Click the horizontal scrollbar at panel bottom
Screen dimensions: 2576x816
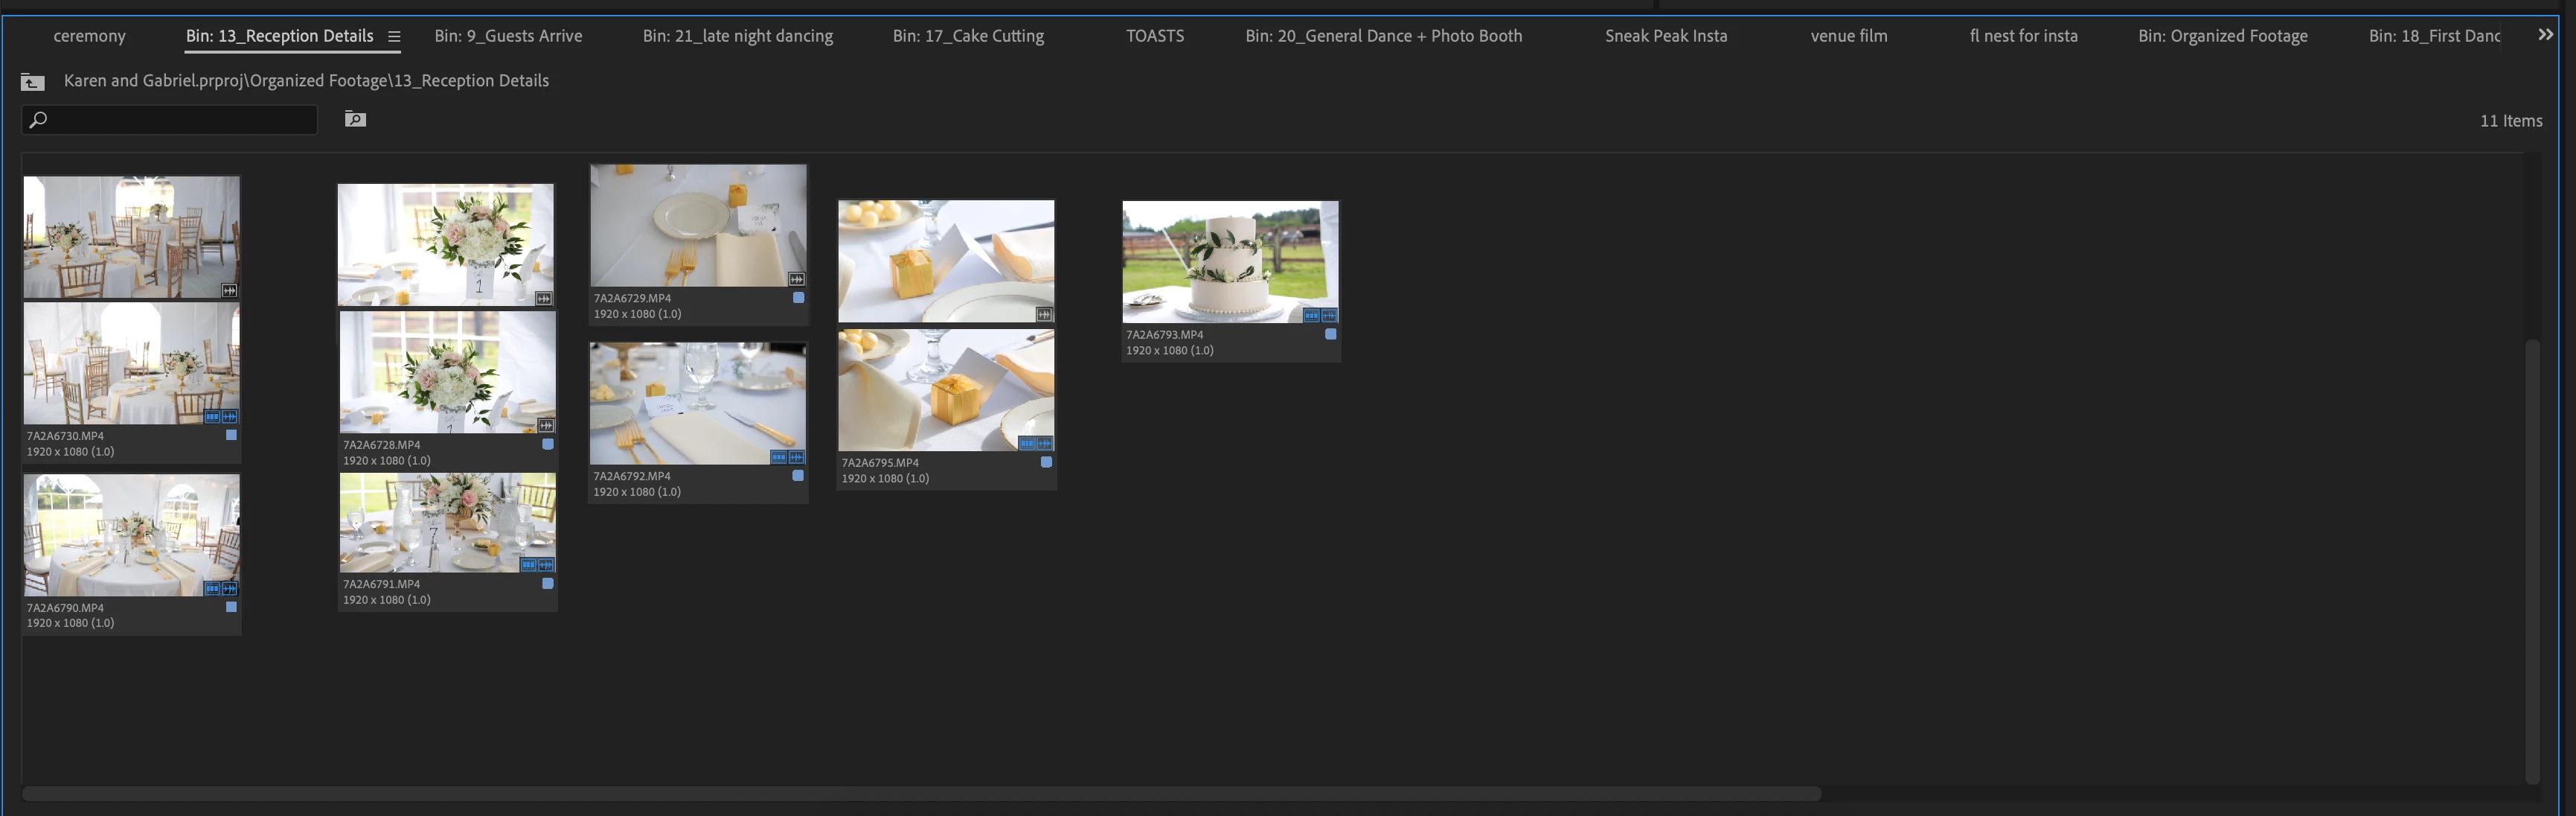pyautogui.click(x=920, y=793)
